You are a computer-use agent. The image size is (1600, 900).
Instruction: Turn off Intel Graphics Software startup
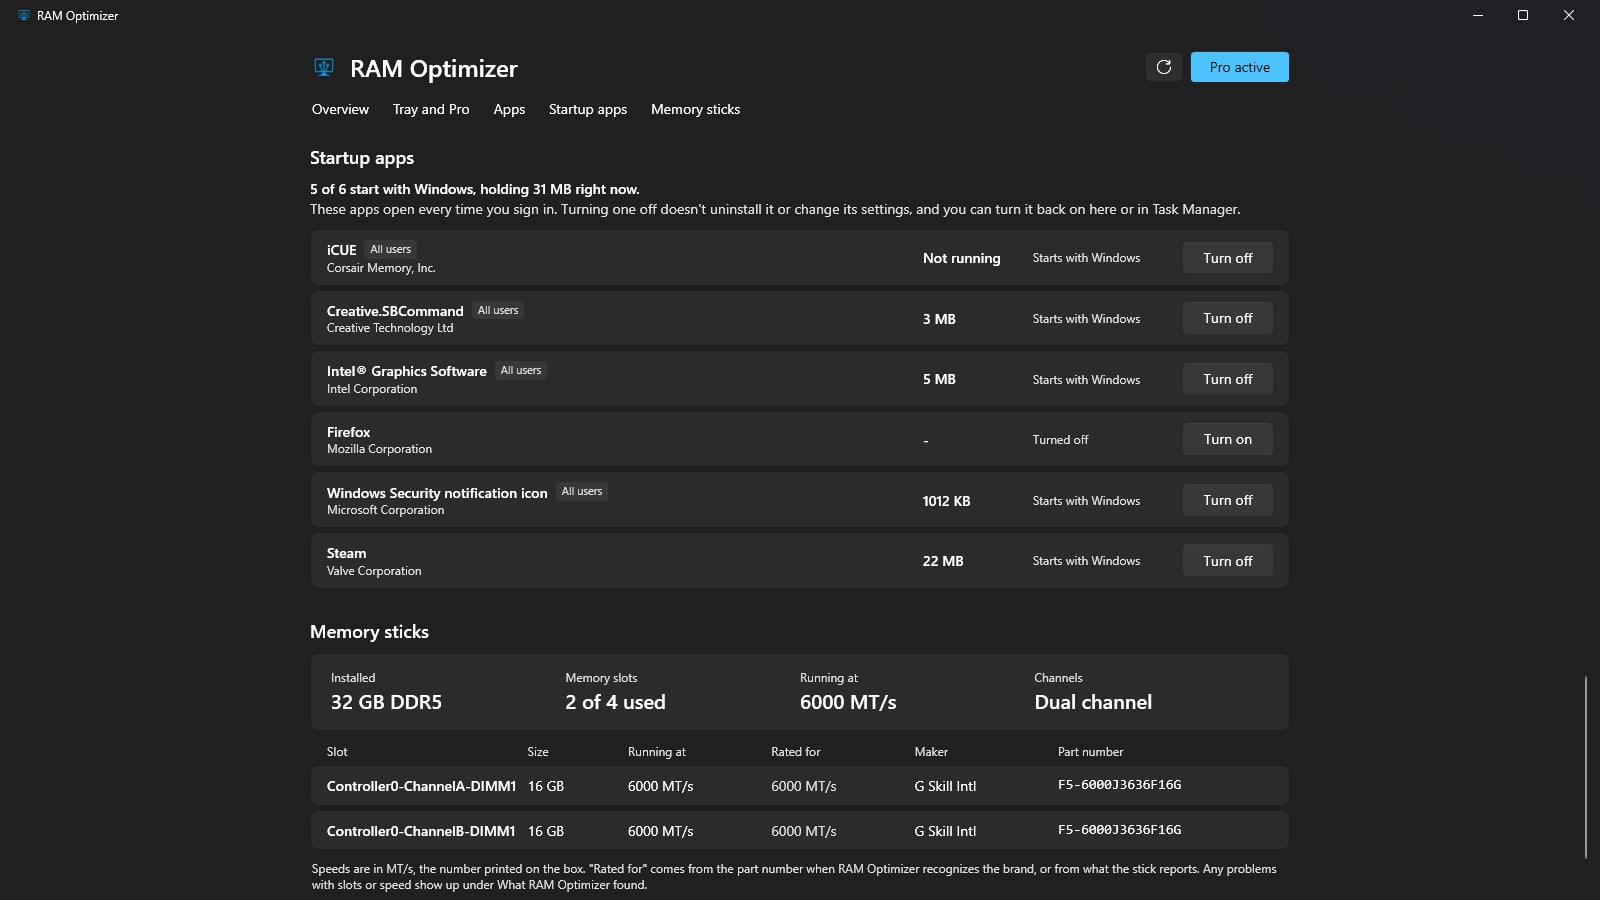point(1227,379)
